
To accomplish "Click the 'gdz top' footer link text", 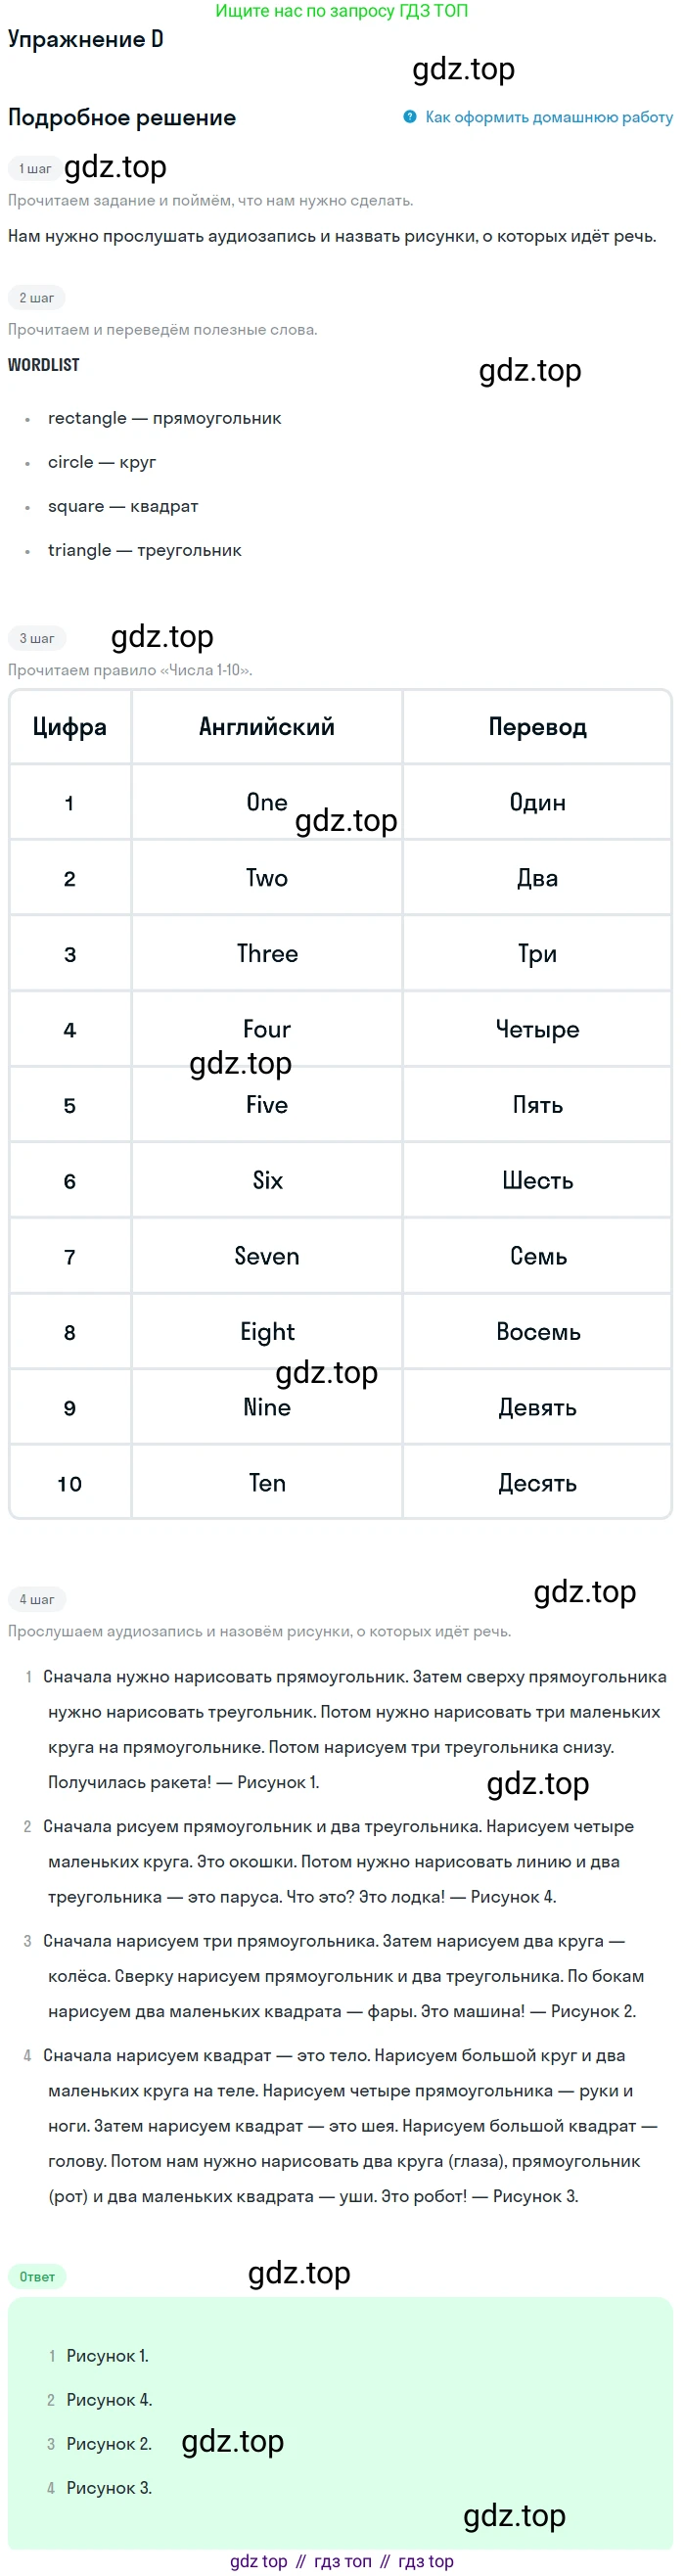I will click(259, 2561).
